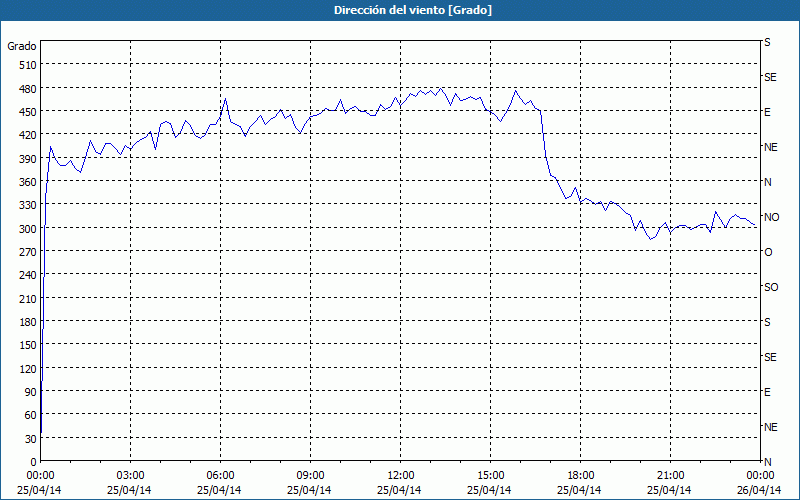Viewport: 800px width, 500px height.
Task: Choose the 180 degree label
Action: tap(28, 322)
